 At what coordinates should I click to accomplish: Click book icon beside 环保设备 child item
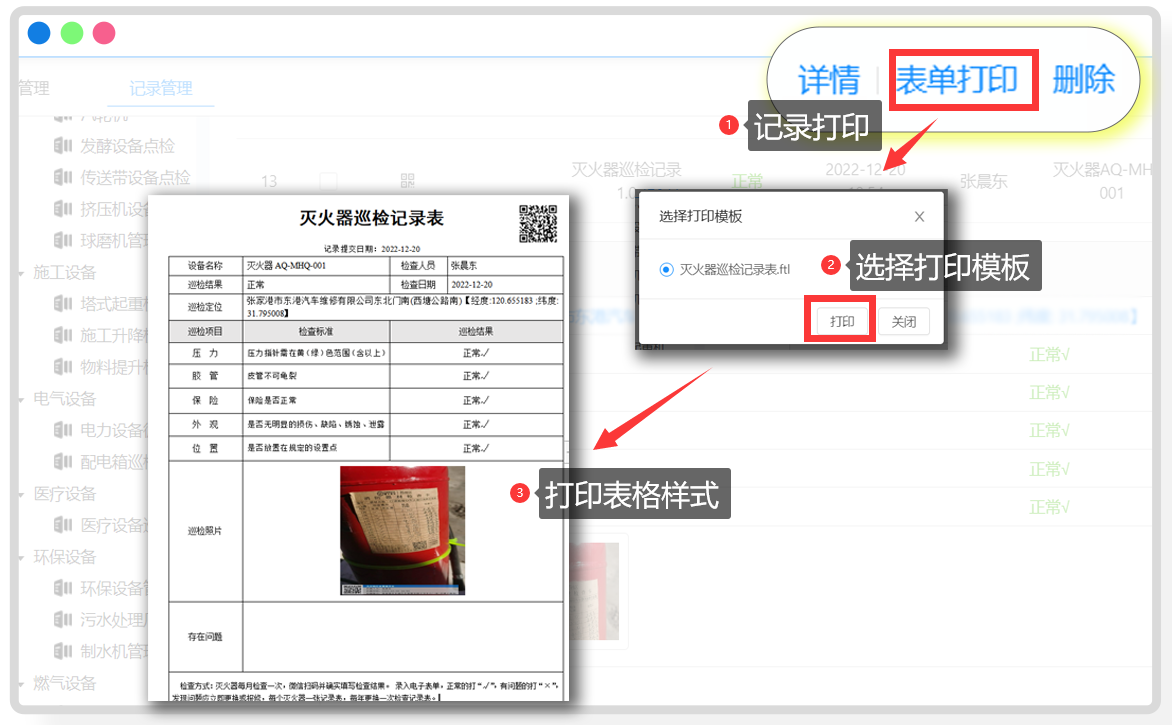pyautogui.click(x=63, y=588)
